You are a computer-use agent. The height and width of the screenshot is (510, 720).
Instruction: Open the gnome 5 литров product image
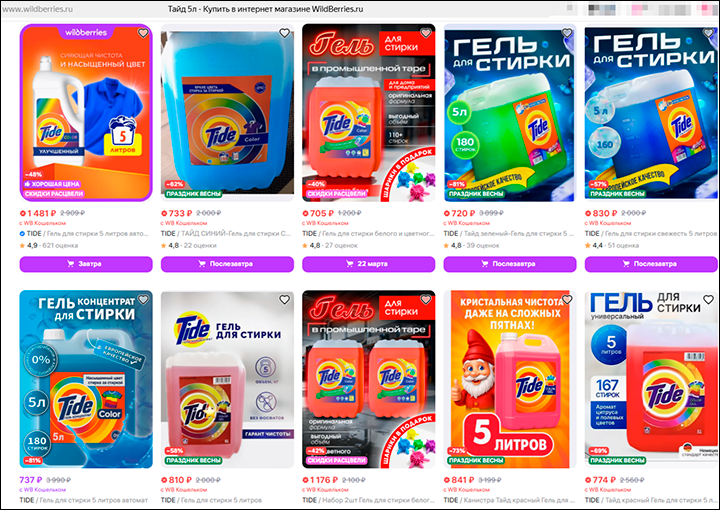[510, 379]
